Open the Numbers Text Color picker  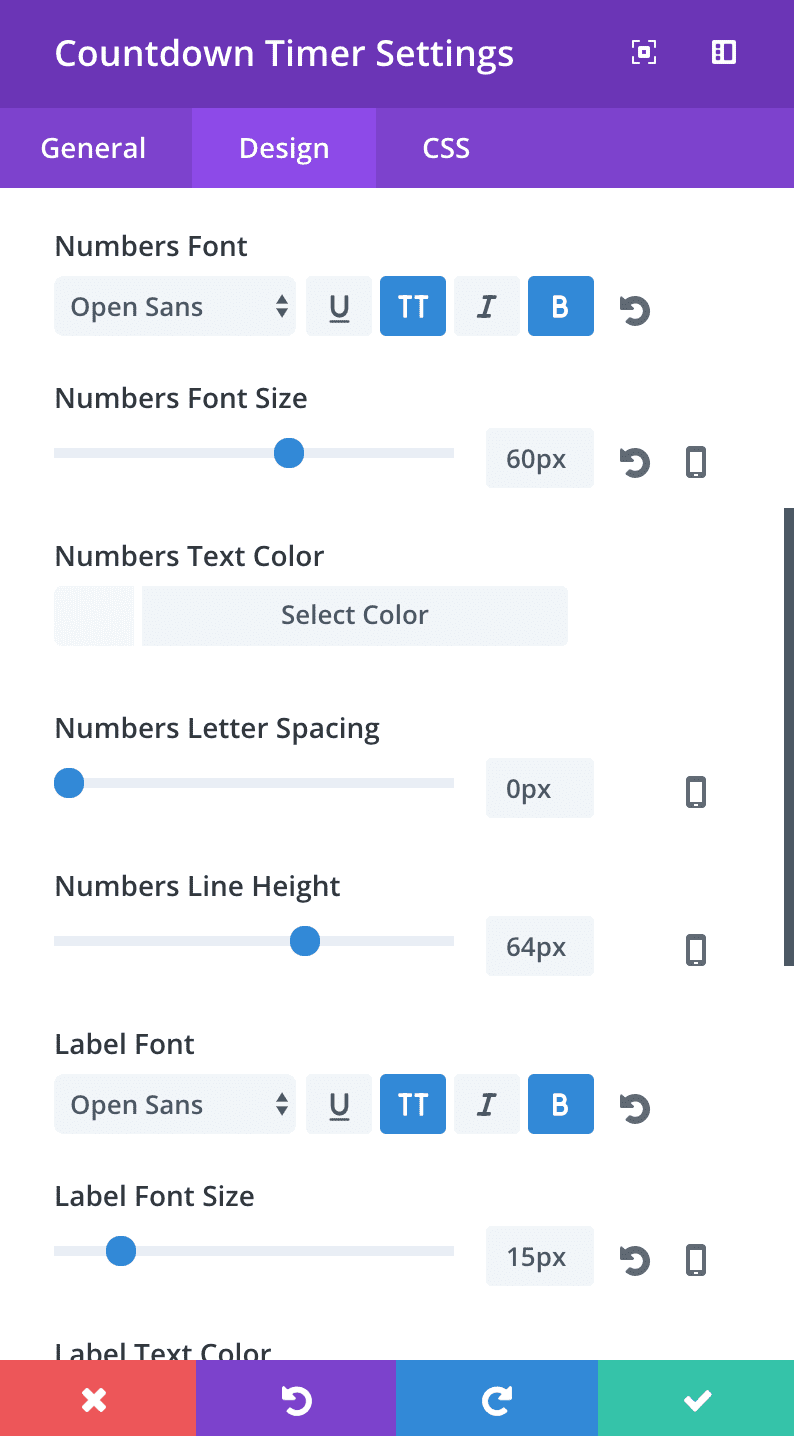(x=355, y=616)
